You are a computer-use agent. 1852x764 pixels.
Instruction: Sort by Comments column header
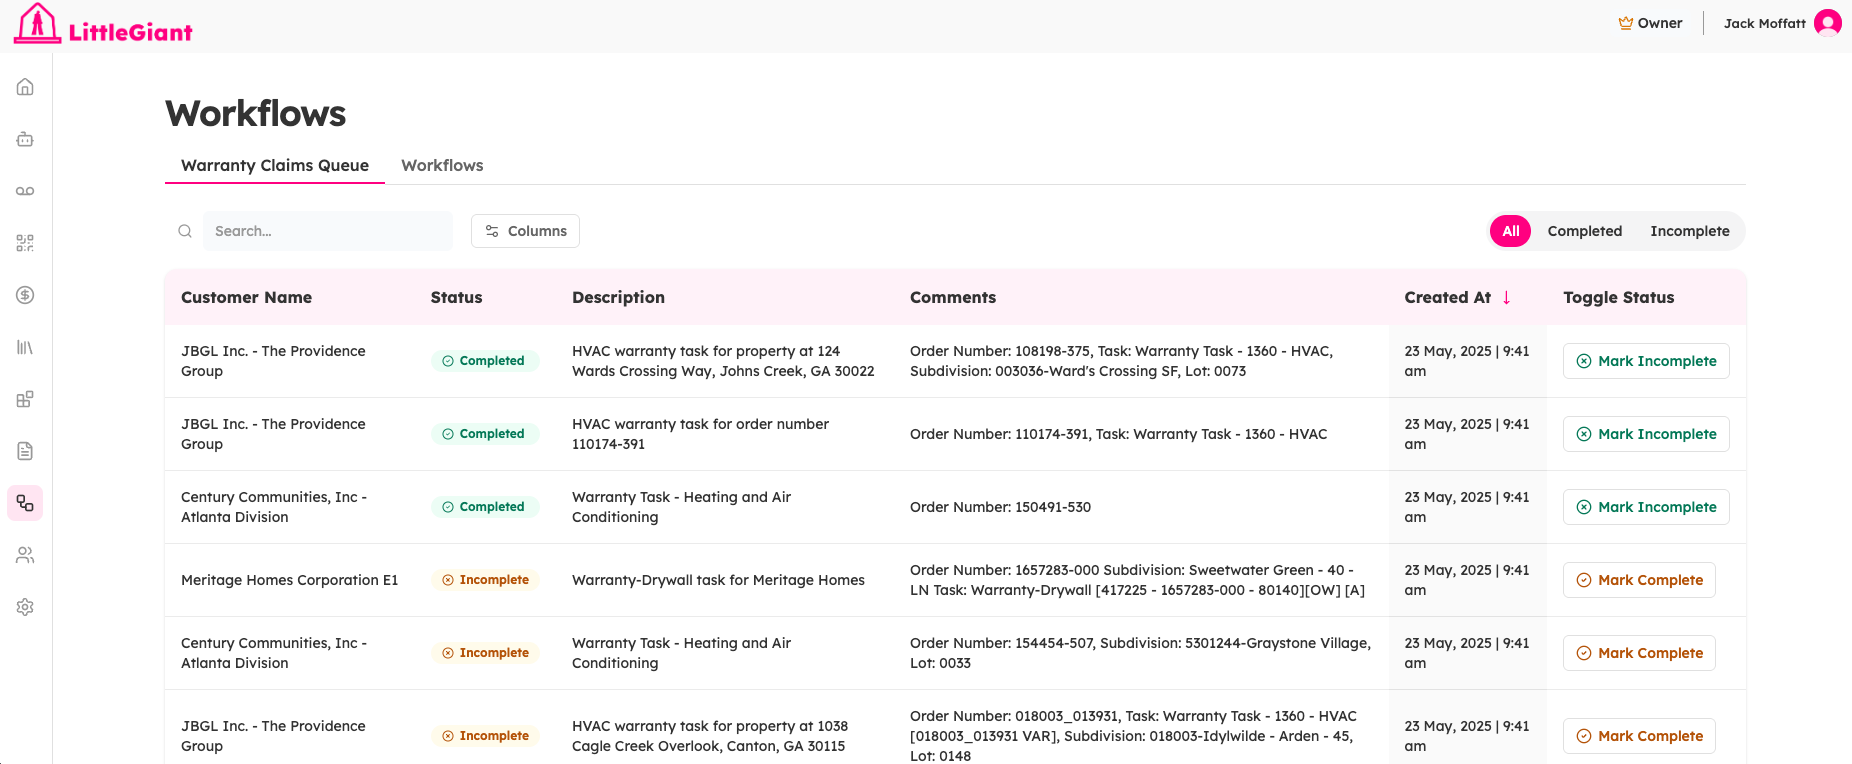point(953,297)
